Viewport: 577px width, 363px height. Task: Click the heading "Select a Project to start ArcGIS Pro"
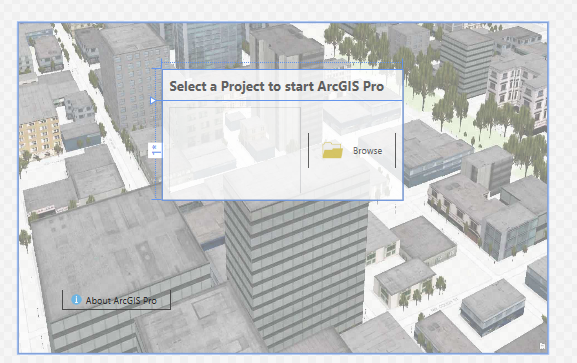(277, 86)
